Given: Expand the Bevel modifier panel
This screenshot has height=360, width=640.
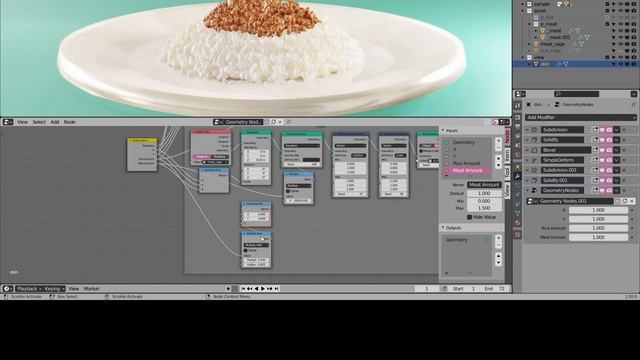Looking at the screenshot, I should coord(527,150).
